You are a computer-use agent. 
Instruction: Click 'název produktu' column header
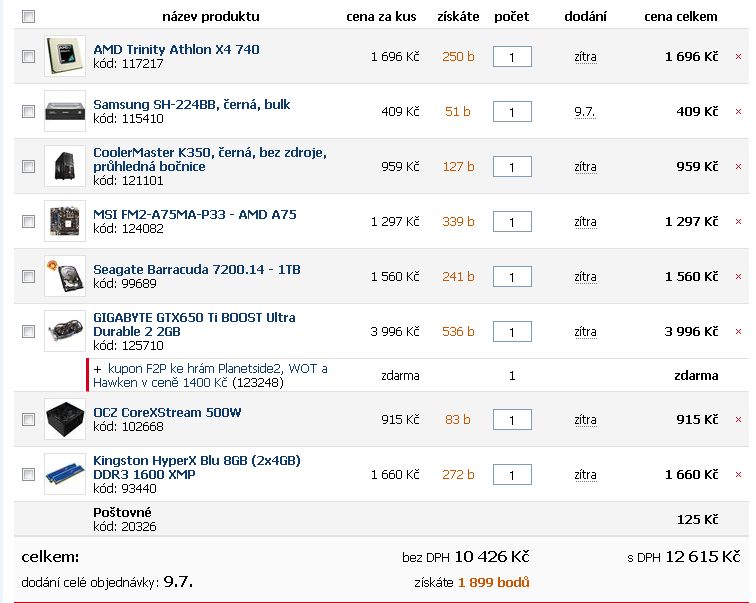click(211, 17)
